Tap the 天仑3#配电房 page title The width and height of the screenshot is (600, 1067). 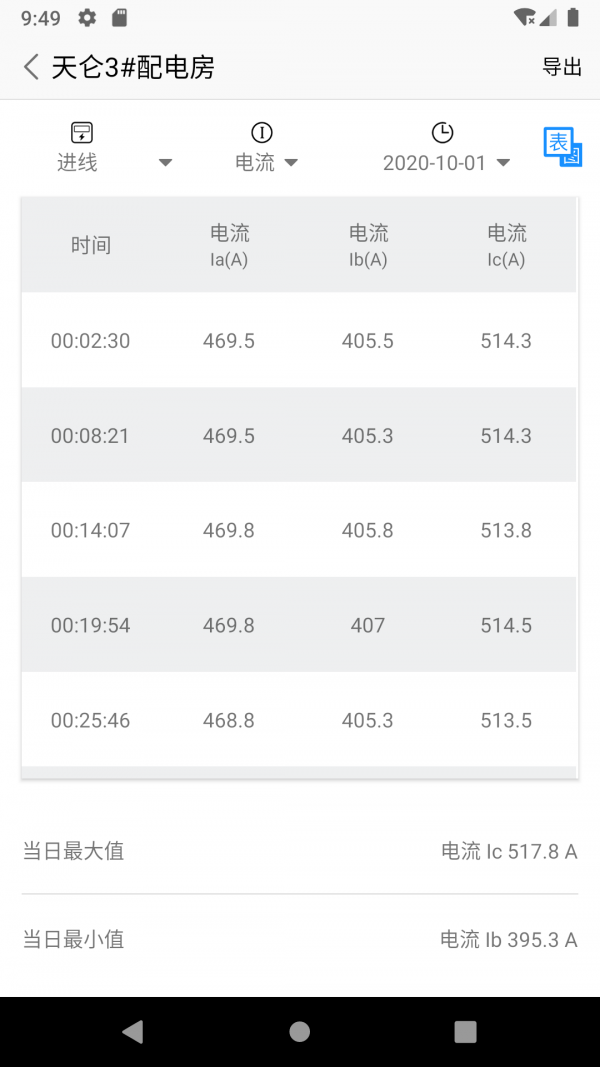(133, 67)
